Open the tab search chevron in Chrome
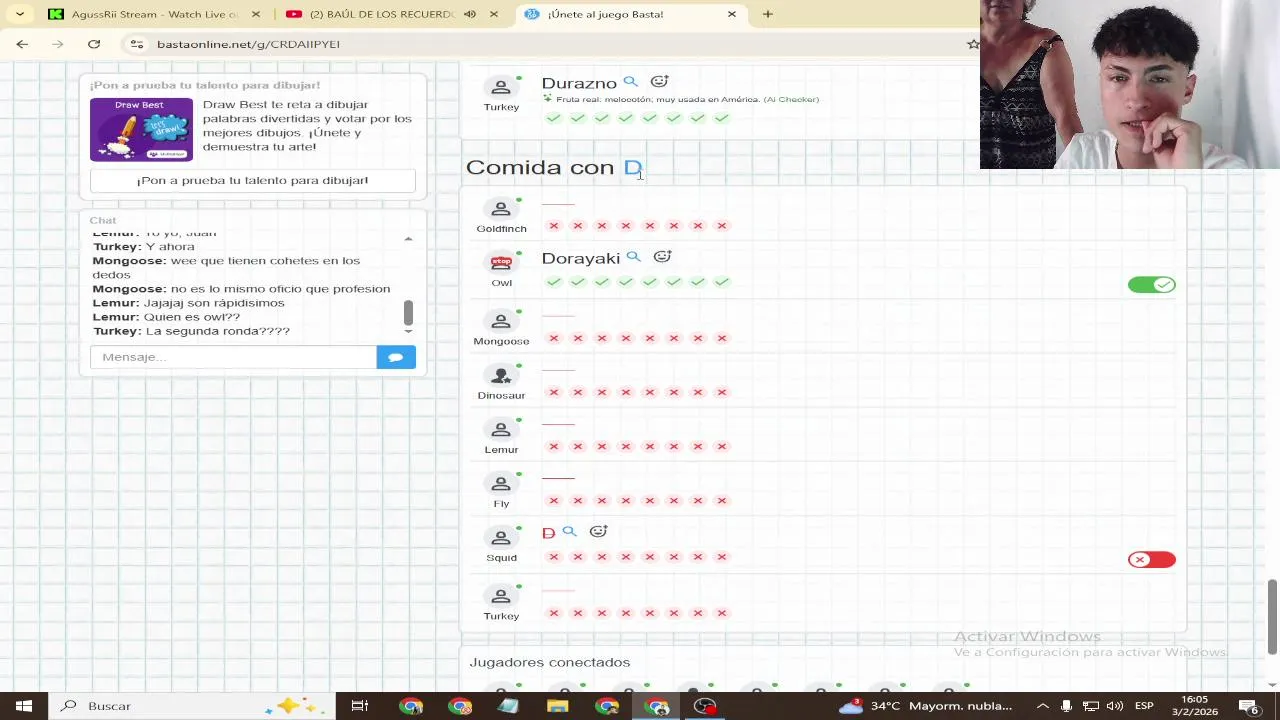1280x720 pixels. click(20, 14)
